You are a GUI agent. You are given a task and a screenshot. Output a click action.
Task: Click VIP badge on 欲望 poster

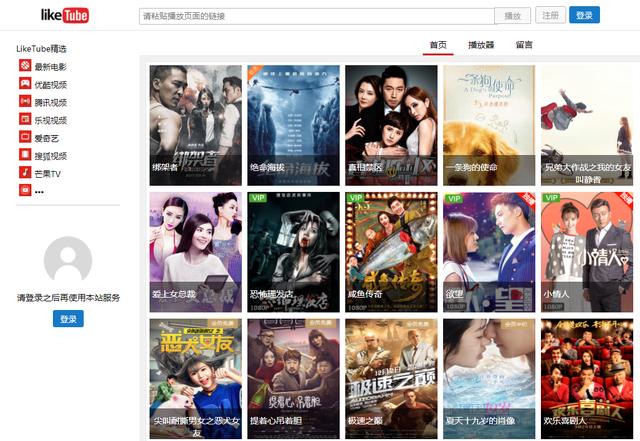453,198
